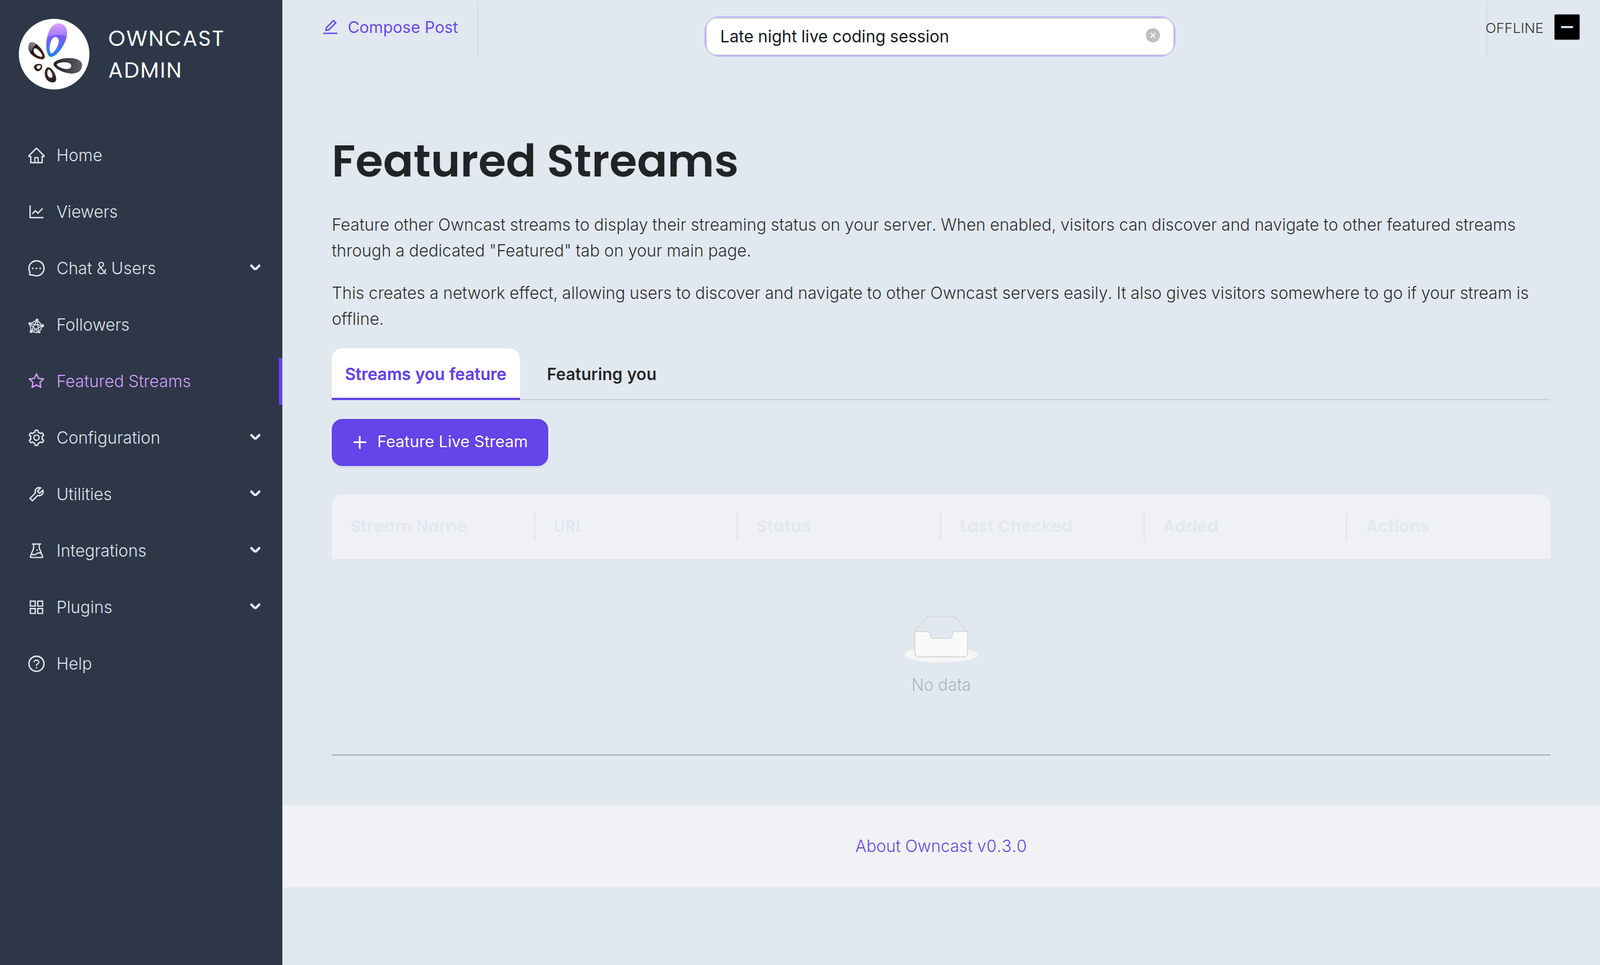The height and width of the screenshot is (965, 1600).
Task: Open the Followers menu item
Action: [140, 325]
